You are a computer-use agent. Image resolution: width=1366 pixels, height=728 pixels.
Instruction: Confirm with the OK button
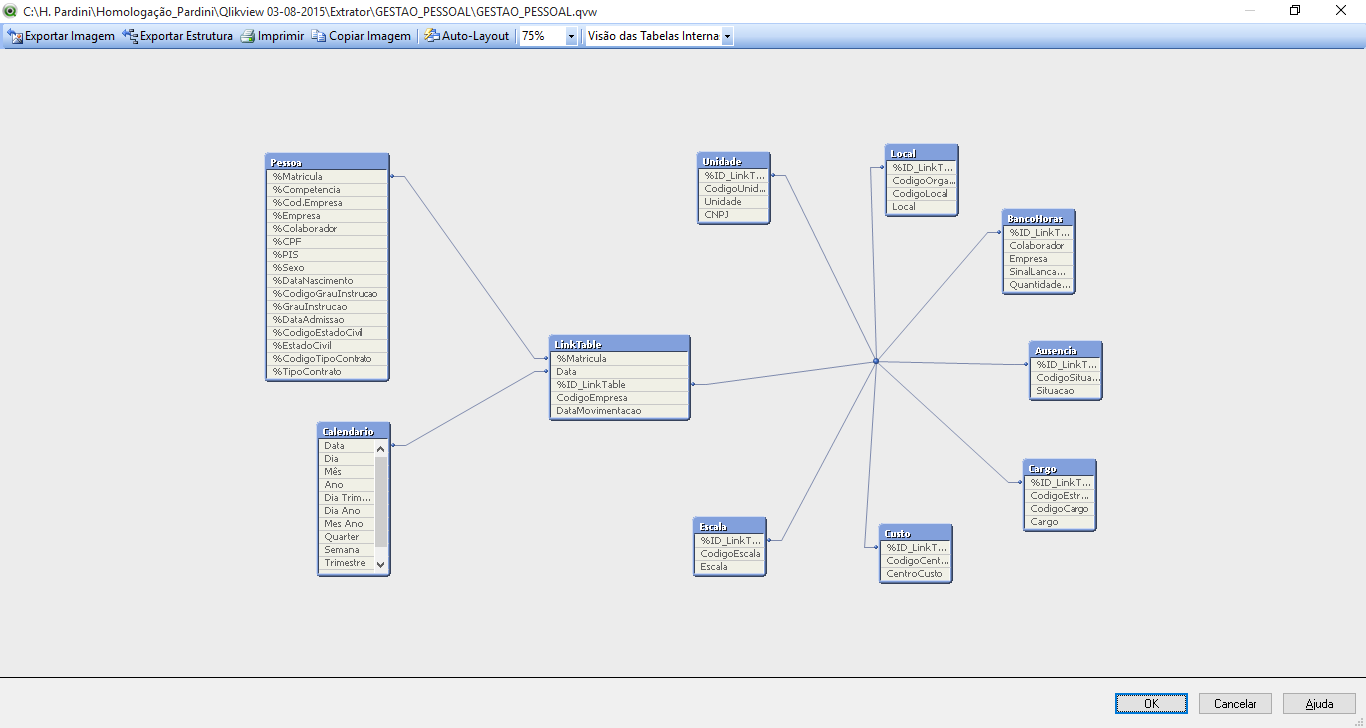1151,704
